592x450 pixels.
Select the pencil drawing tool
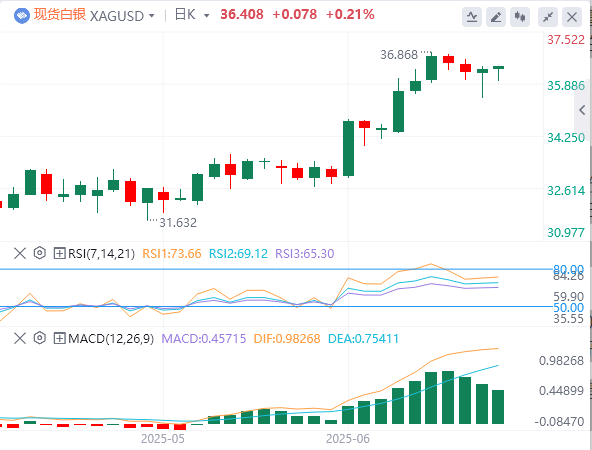pyautogui.click(x=496, y=17)
